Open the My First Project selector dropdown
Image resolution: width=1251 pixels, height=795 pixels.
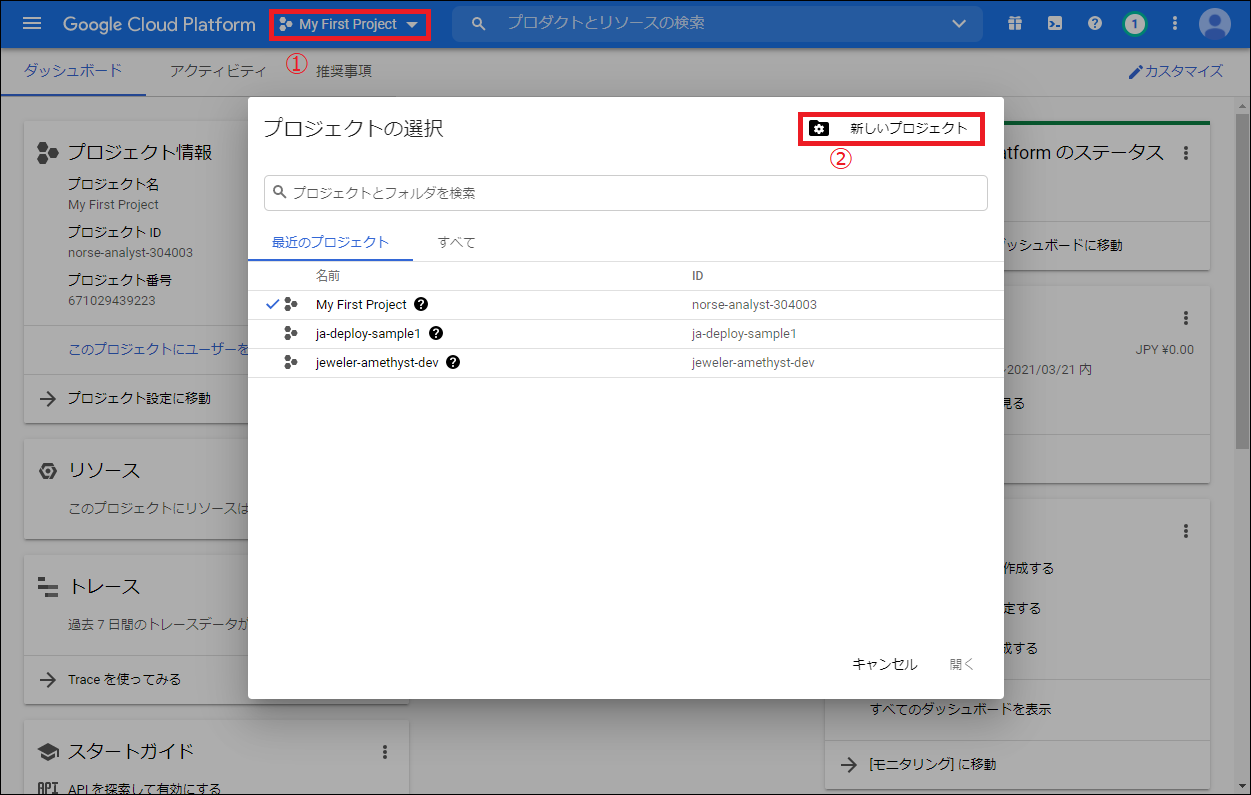tap(349, 24)
